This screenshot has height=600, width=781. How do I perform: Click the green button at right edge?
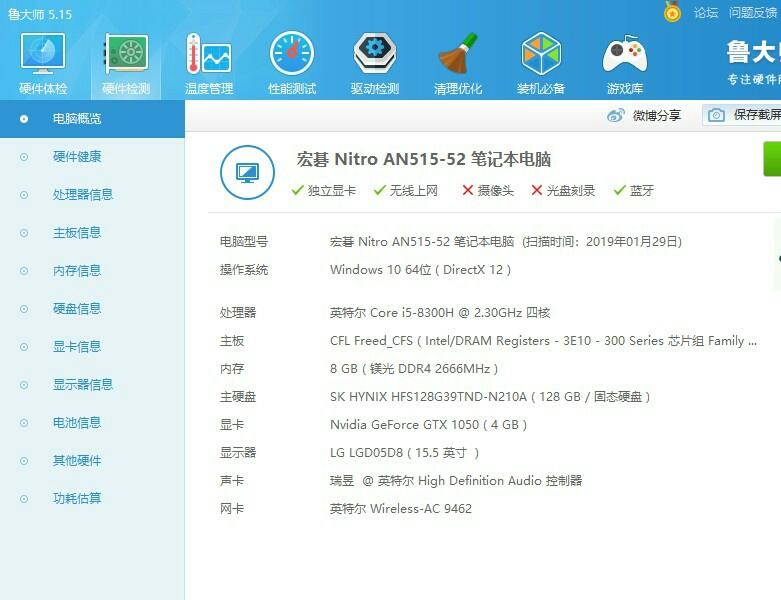(x=772, y=159)
